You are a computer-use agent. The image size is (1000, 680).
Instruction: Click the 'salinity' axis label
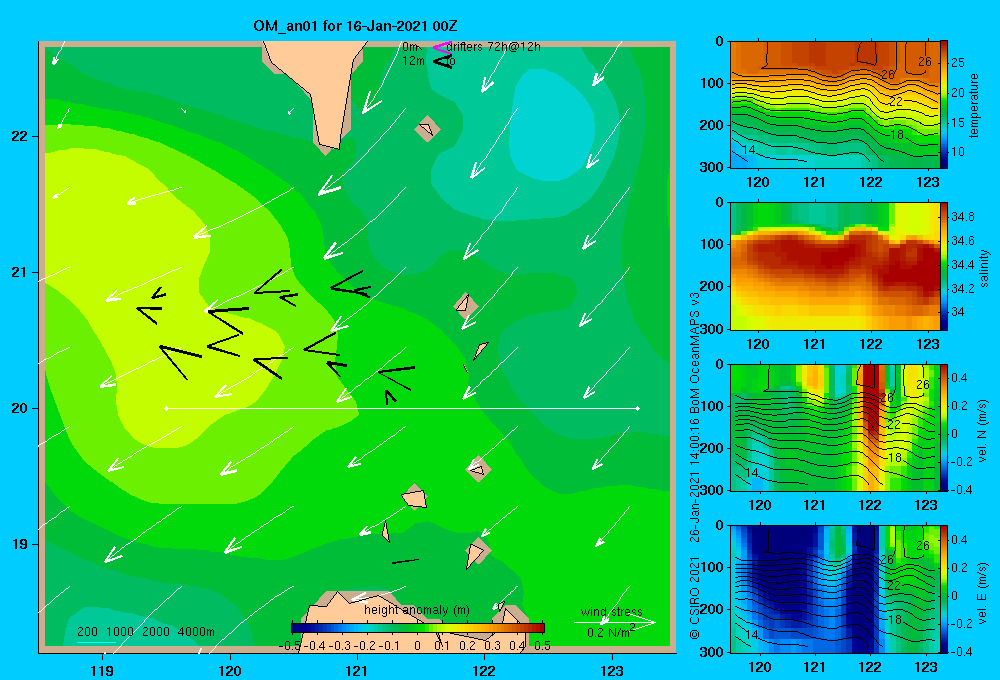[x=984, y=268]
